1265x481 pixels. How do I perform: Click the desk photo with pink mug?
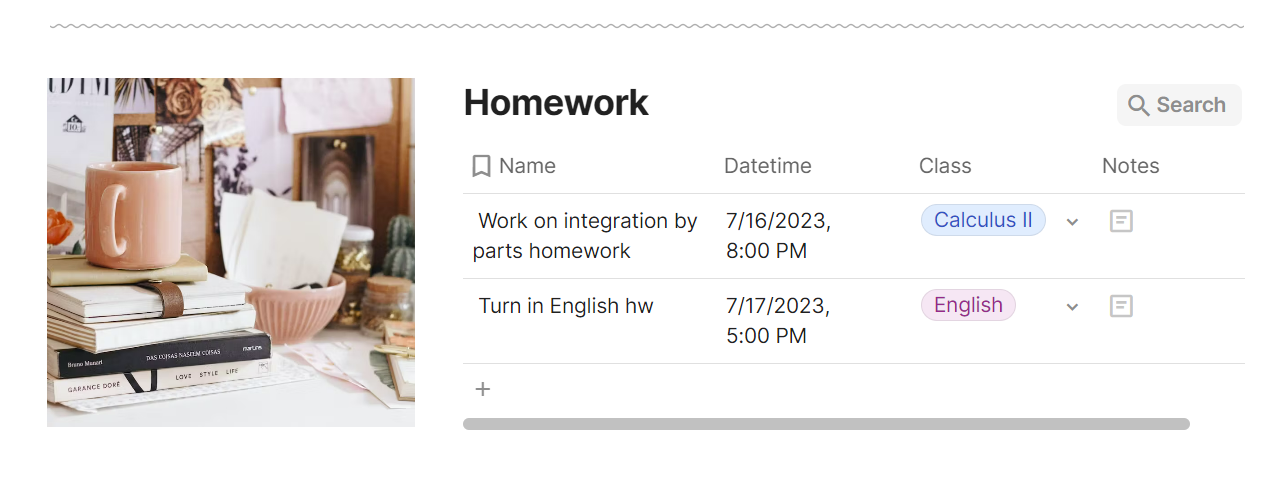click(x=231, y=252)
